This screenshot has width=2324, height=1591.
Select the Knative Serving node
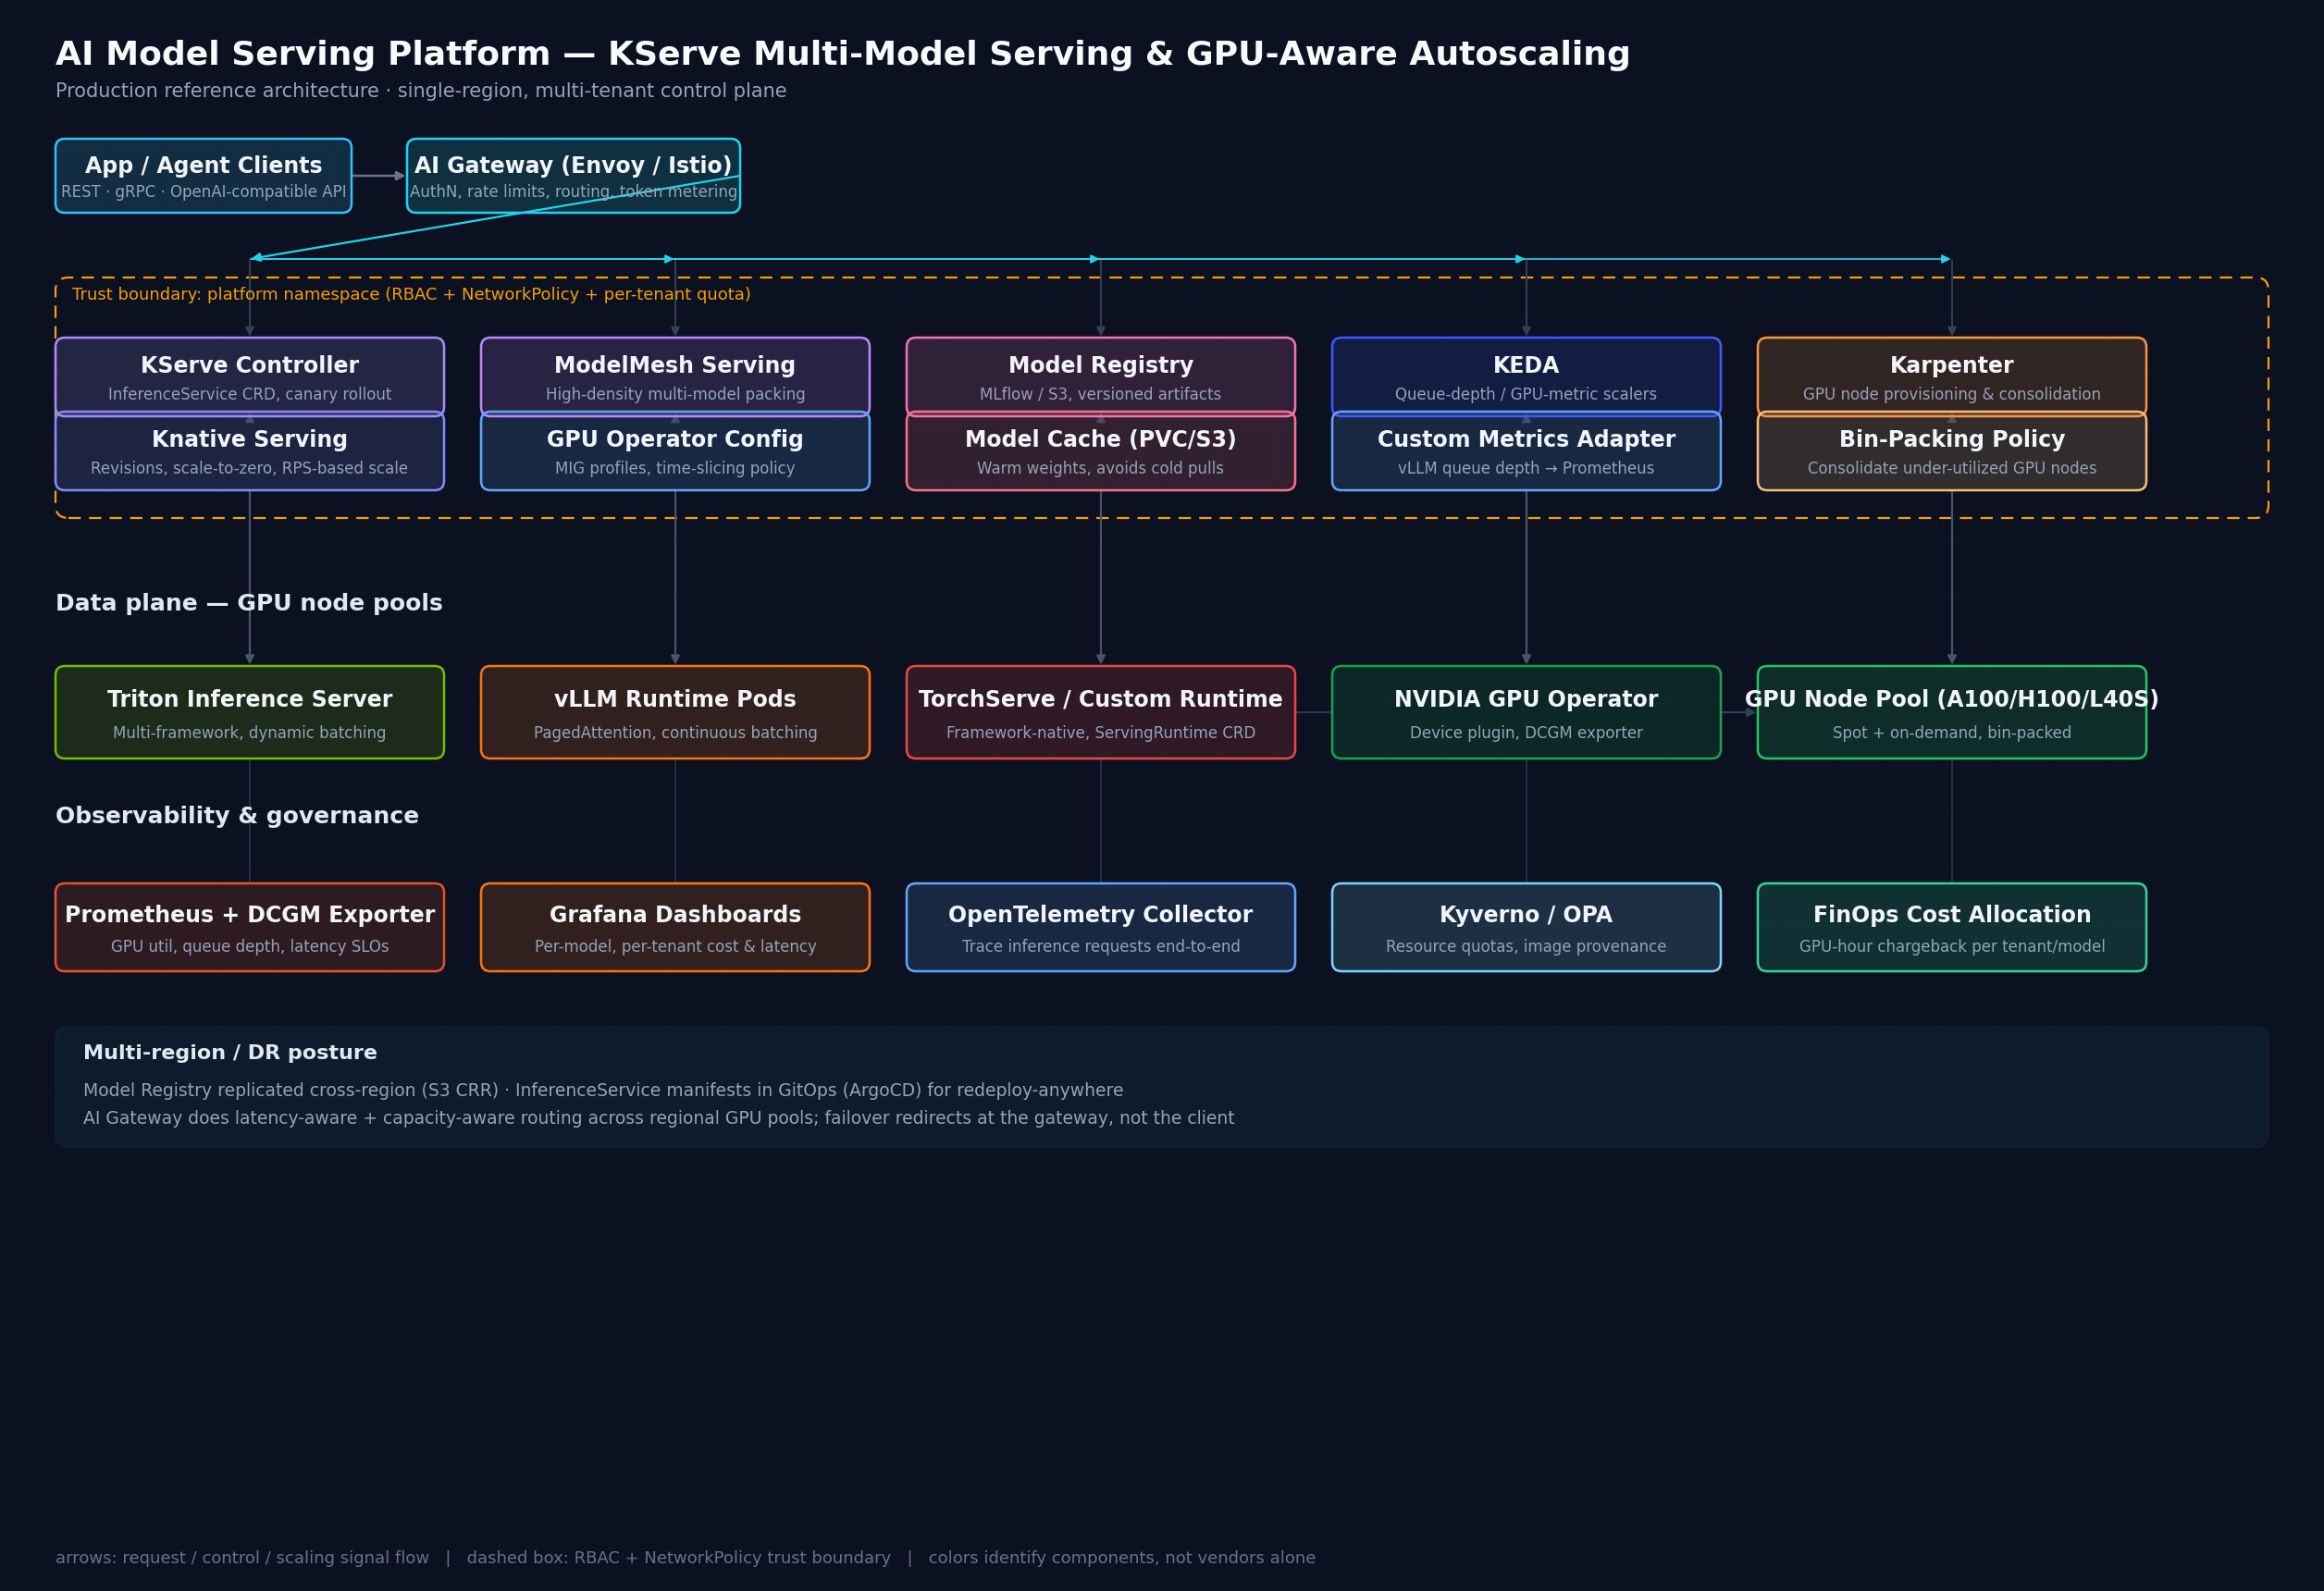[249, 451]
